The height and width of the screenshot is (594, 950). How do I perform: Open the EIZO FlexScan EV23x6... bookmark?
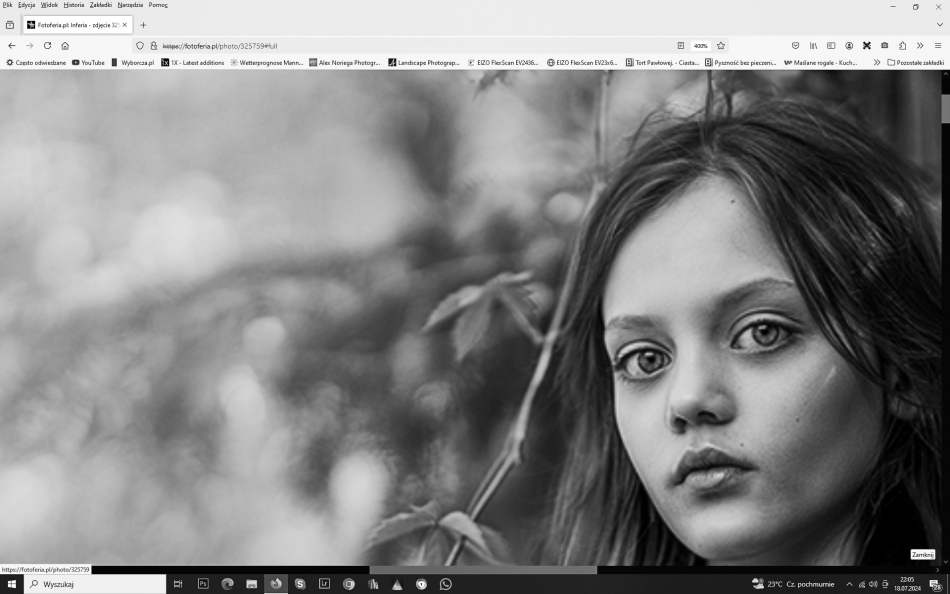point(582,62)
